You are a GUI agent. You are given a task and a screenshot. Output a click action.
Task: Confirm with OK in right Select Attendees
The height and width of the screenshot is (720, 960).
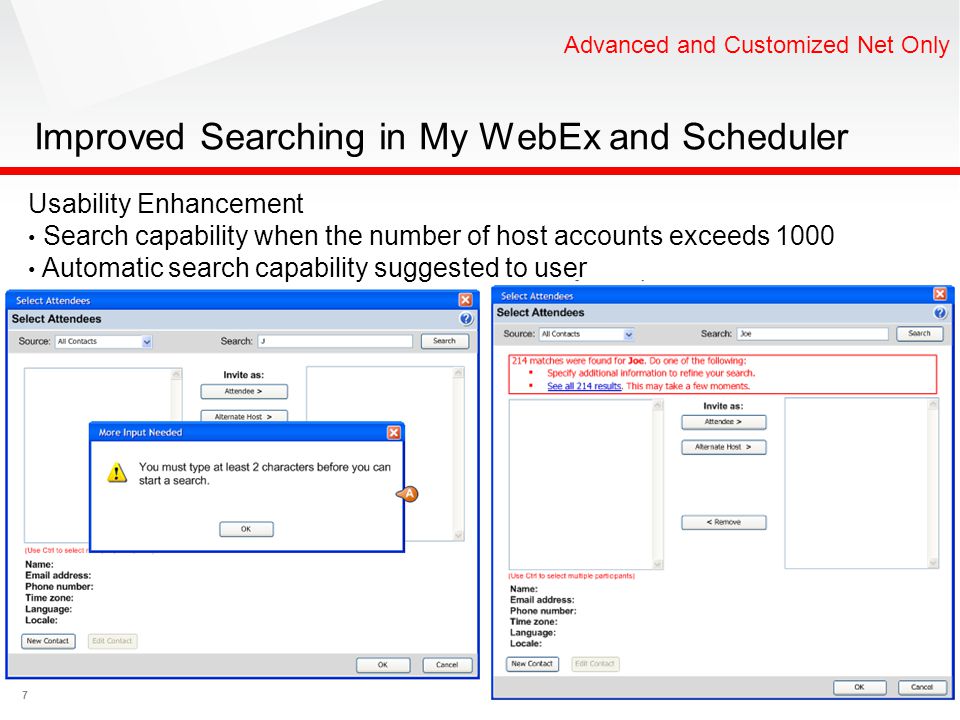860,687
